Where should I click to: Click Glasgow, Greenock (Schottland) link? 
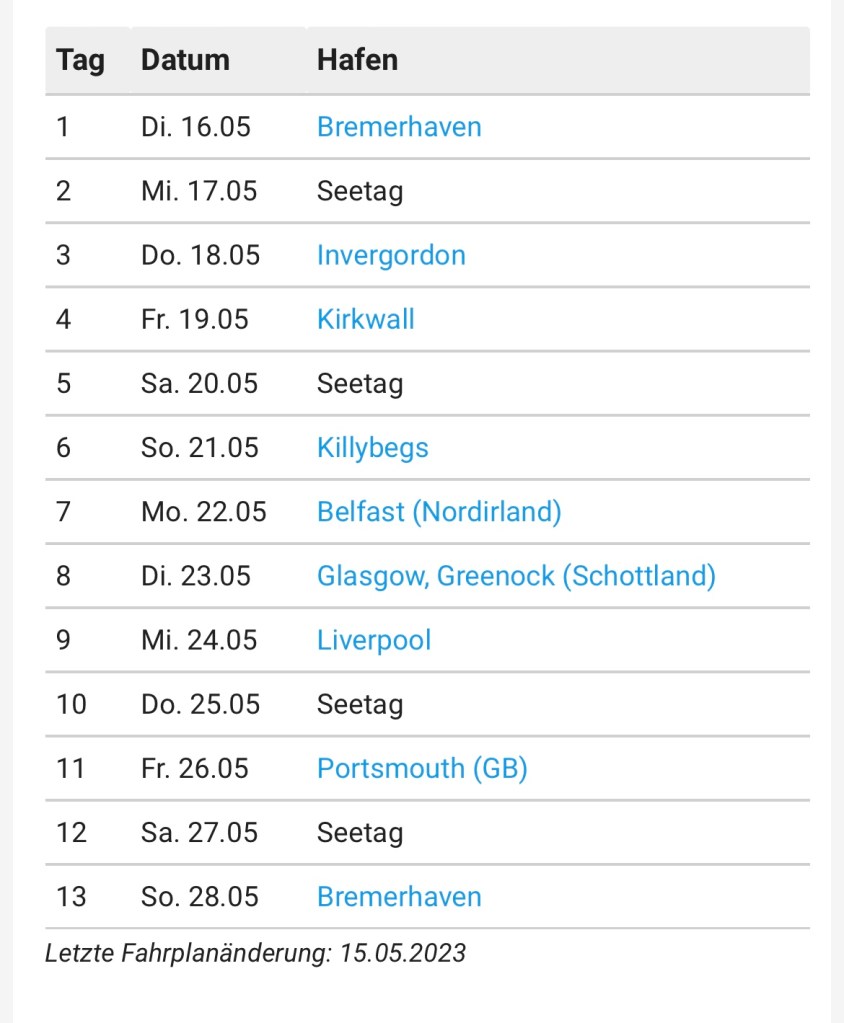(x=516, y=576)
